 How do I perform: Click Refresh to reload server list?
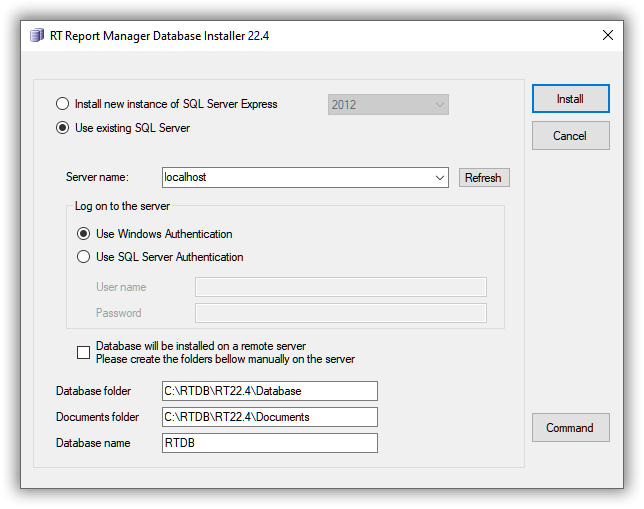point(484,177)
